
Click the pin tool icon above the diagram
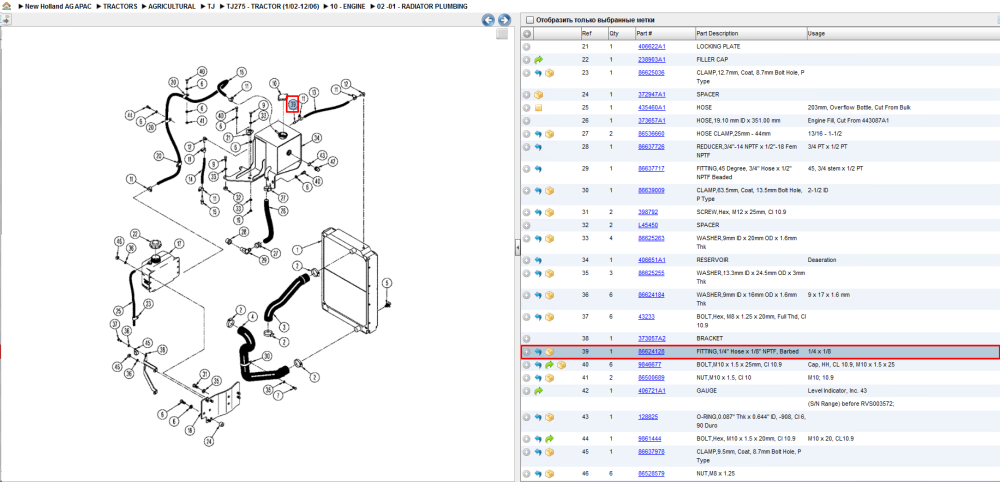[6, 20]
